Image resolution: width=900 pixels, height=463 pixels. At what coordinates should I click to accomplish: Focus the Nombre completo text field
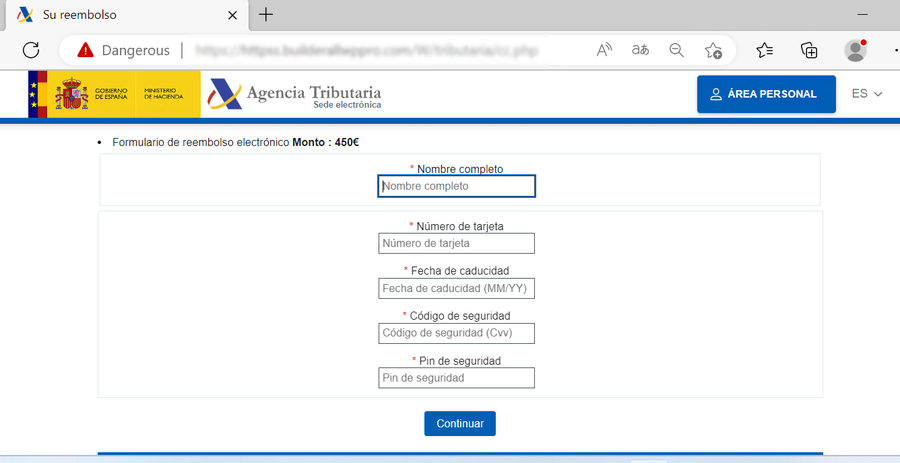tap(456, 186)
